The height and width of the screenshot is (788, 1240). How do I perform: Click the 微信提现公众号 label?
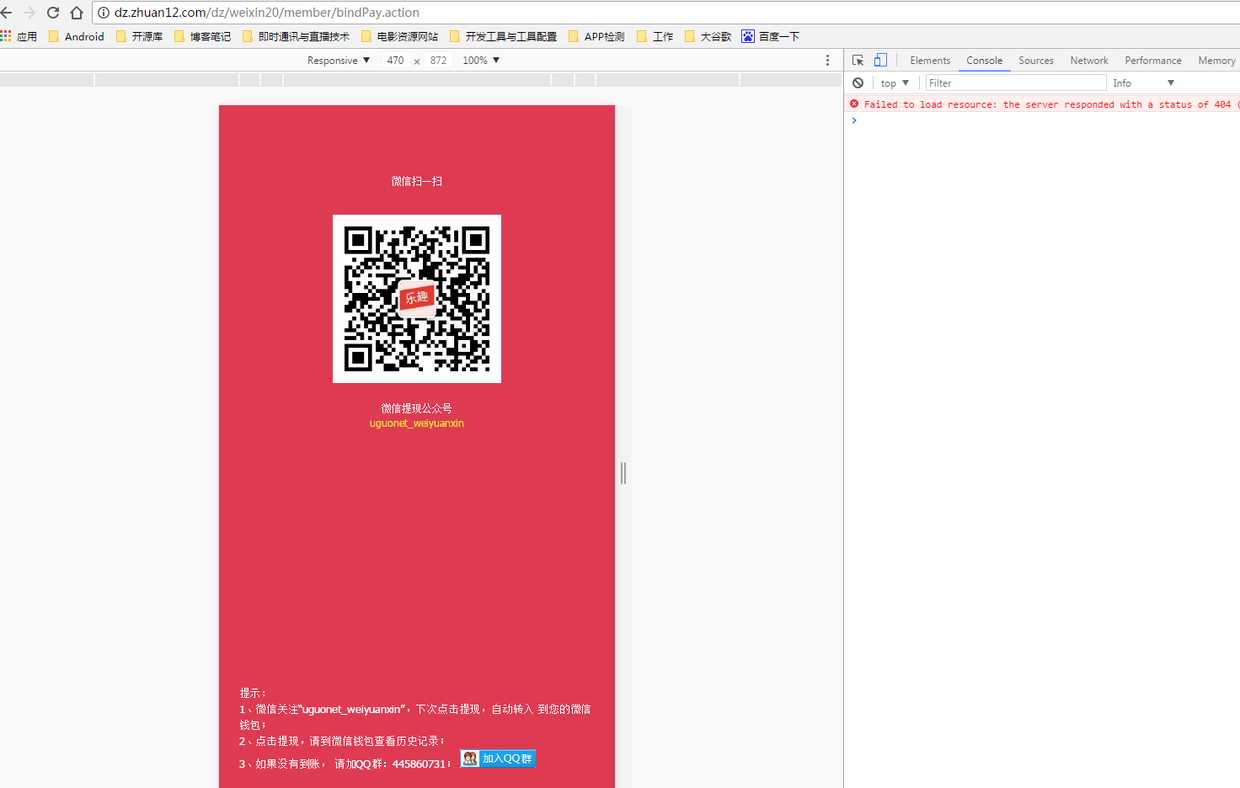point(417,408)
